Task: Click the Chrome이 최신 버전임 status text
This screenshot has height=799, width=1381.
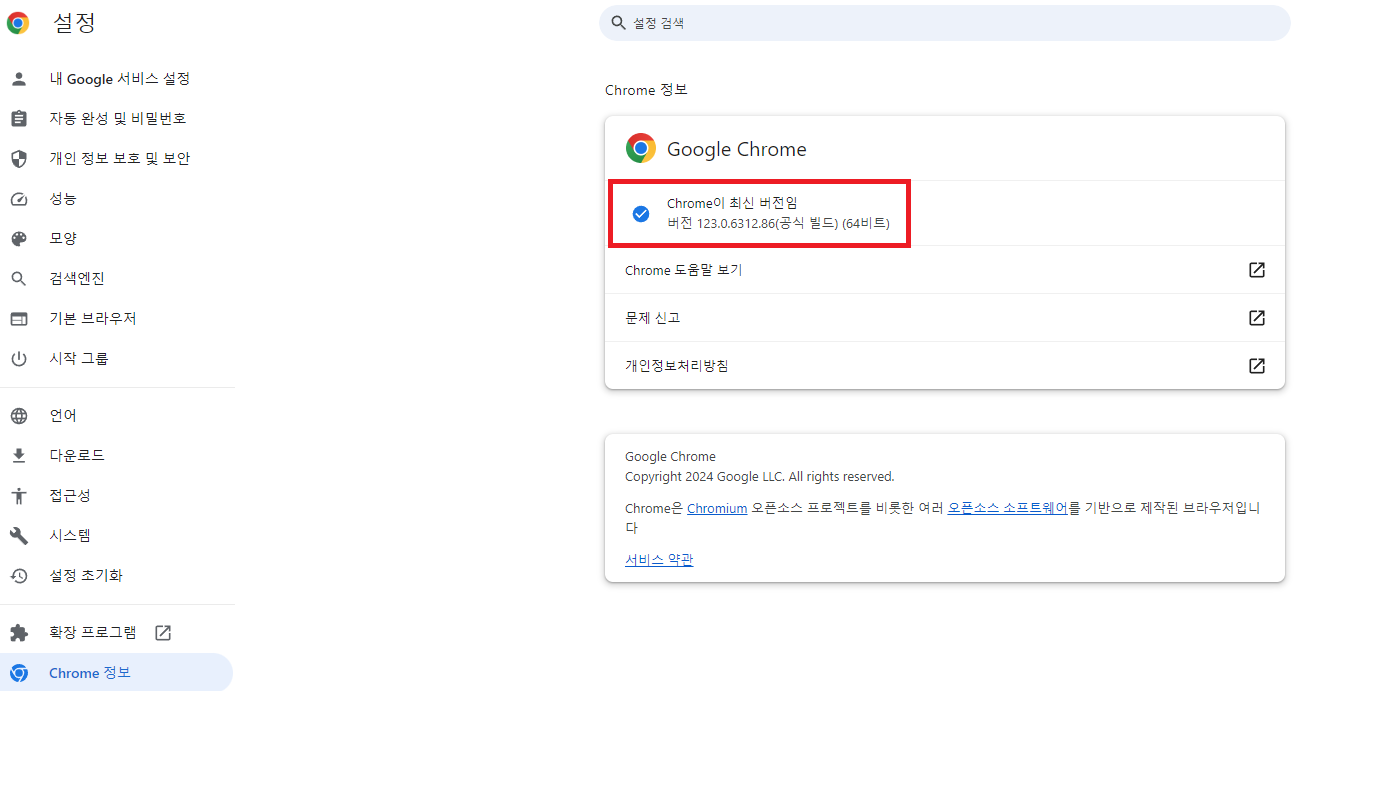Action: [x=732, y=203]
